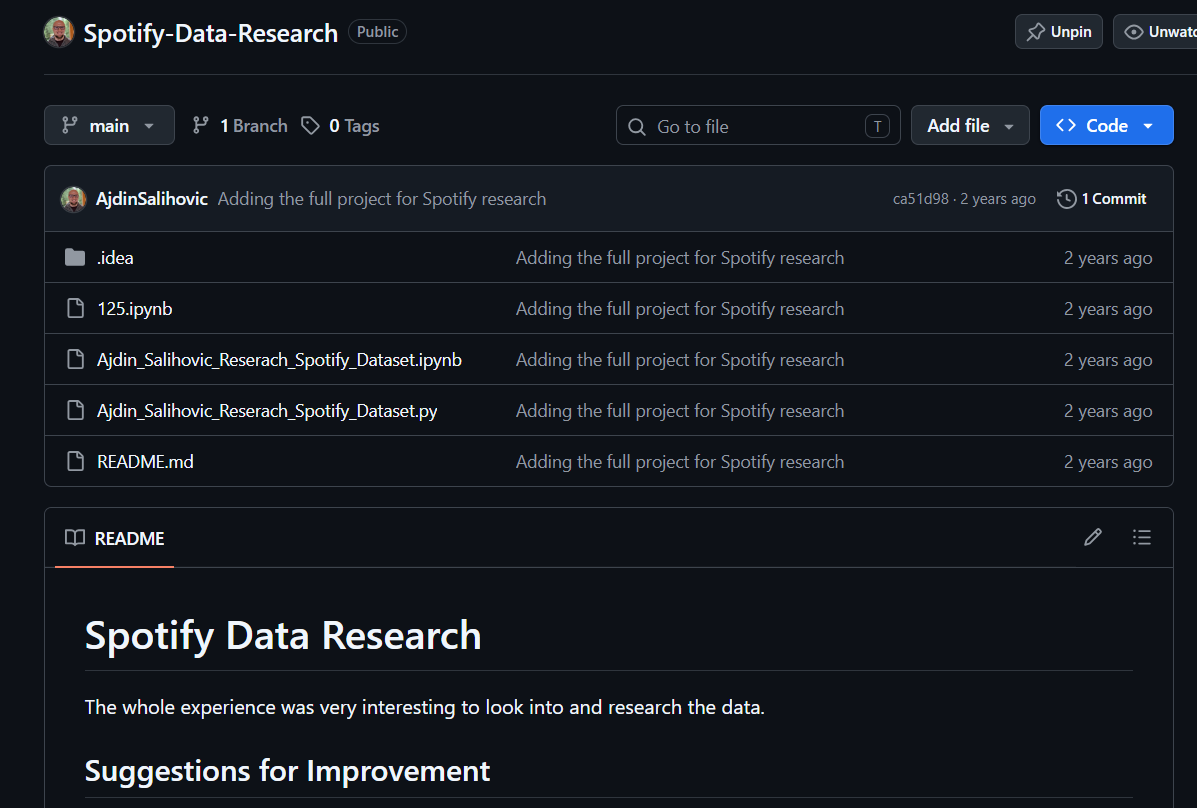Open Ajdin_Salihovic_Reserach_Spotify_Dataset.ipynb

pyautogui.click(x=279, y=360)
